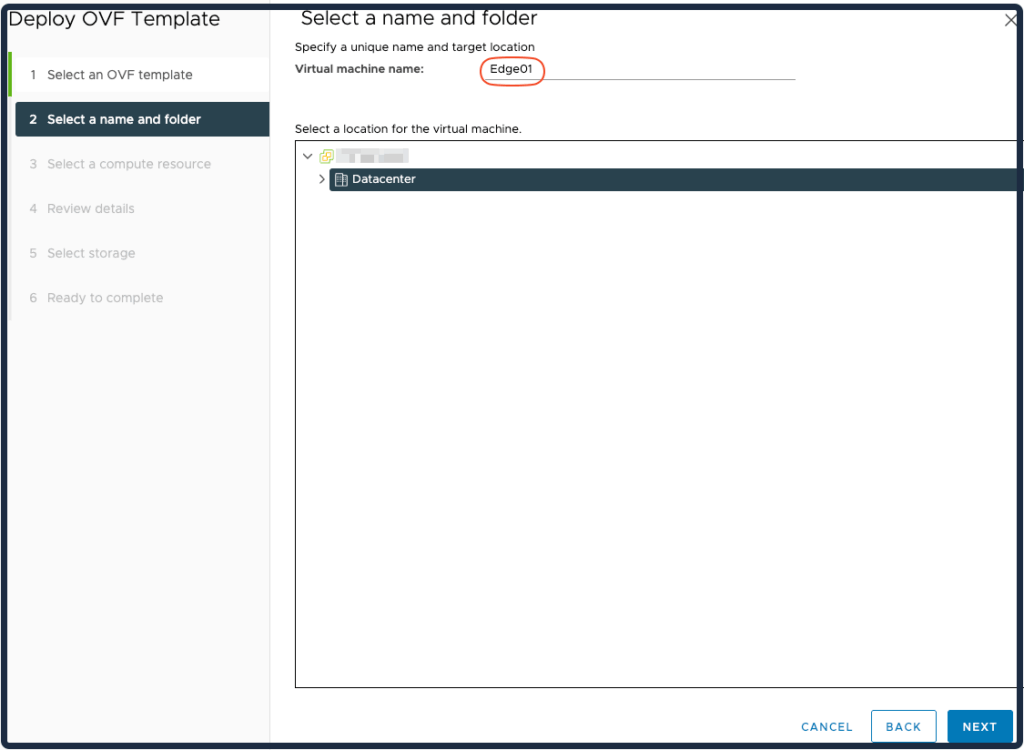1024x750 pixels.
Task: Click the 'Virtual machine name:' label
Action: point(359,69)
